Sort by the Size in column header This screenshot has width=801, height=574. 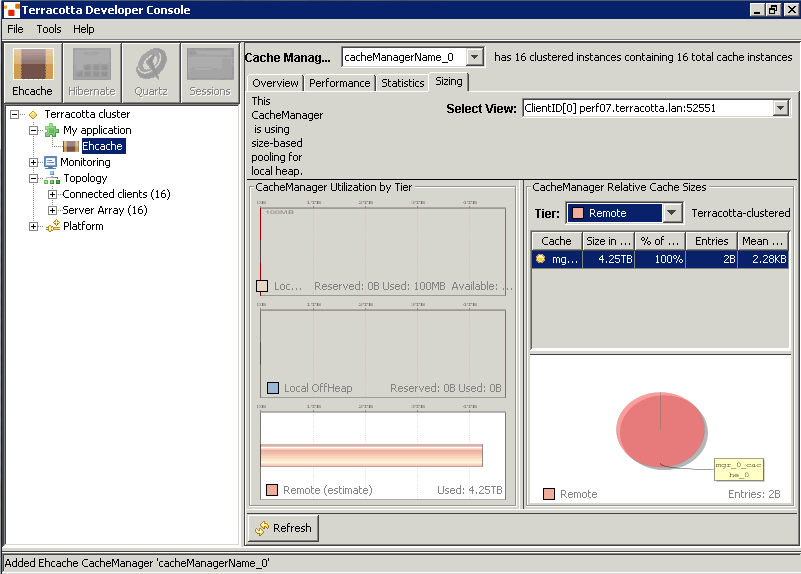(608, 241)
